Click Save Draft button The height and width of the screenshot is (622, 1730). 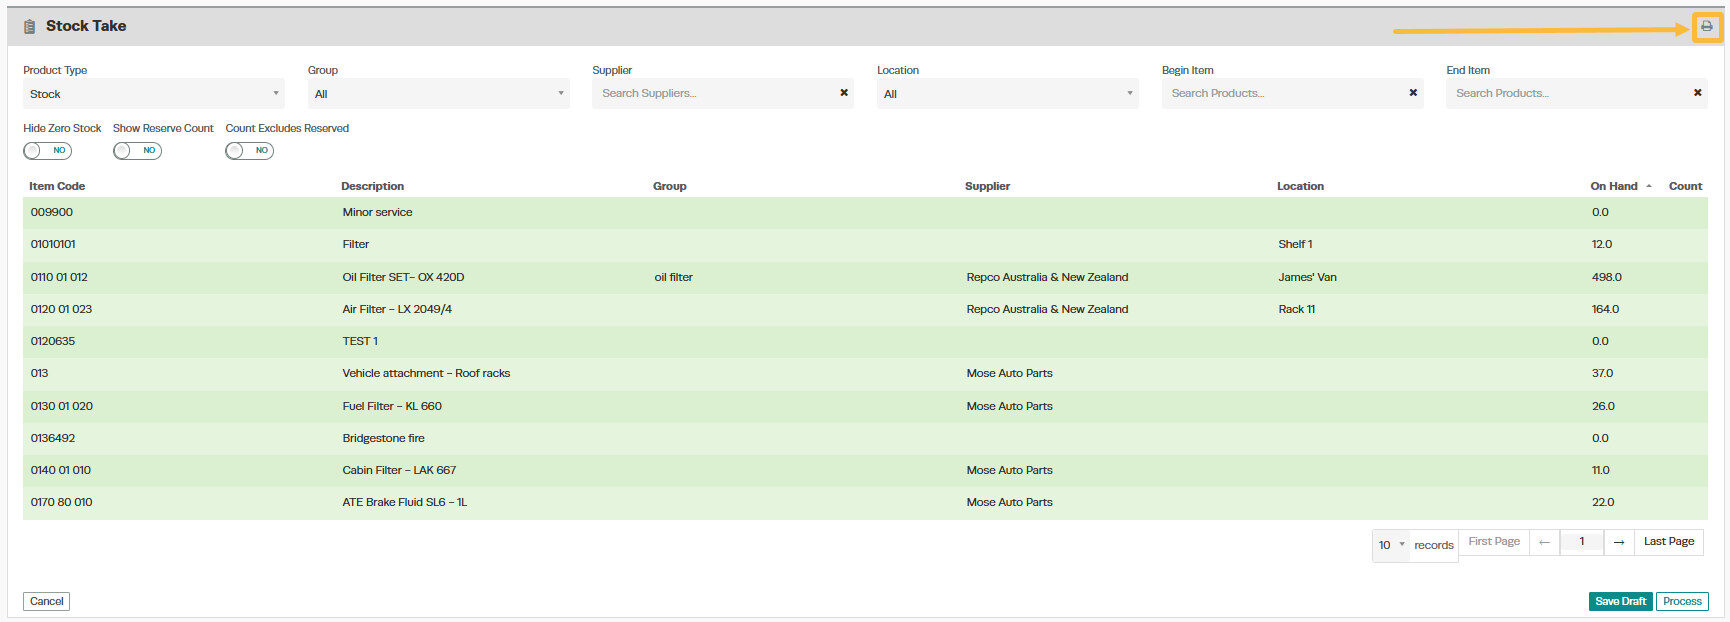coord(1621,601)
